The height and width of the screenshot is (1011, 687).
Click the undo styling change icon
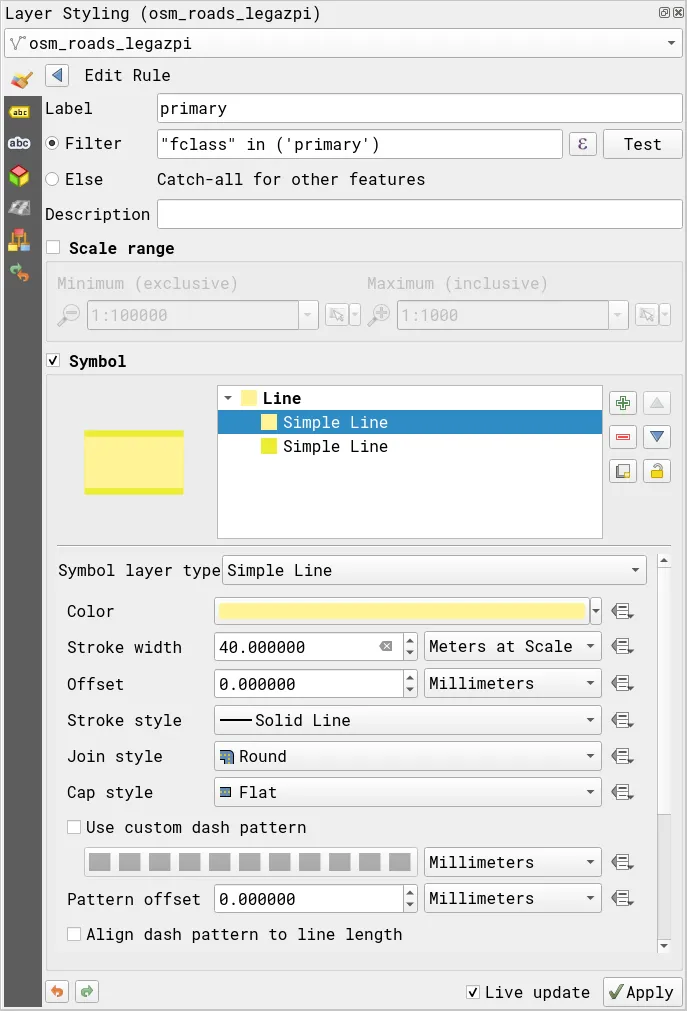(x=58, y=992)
